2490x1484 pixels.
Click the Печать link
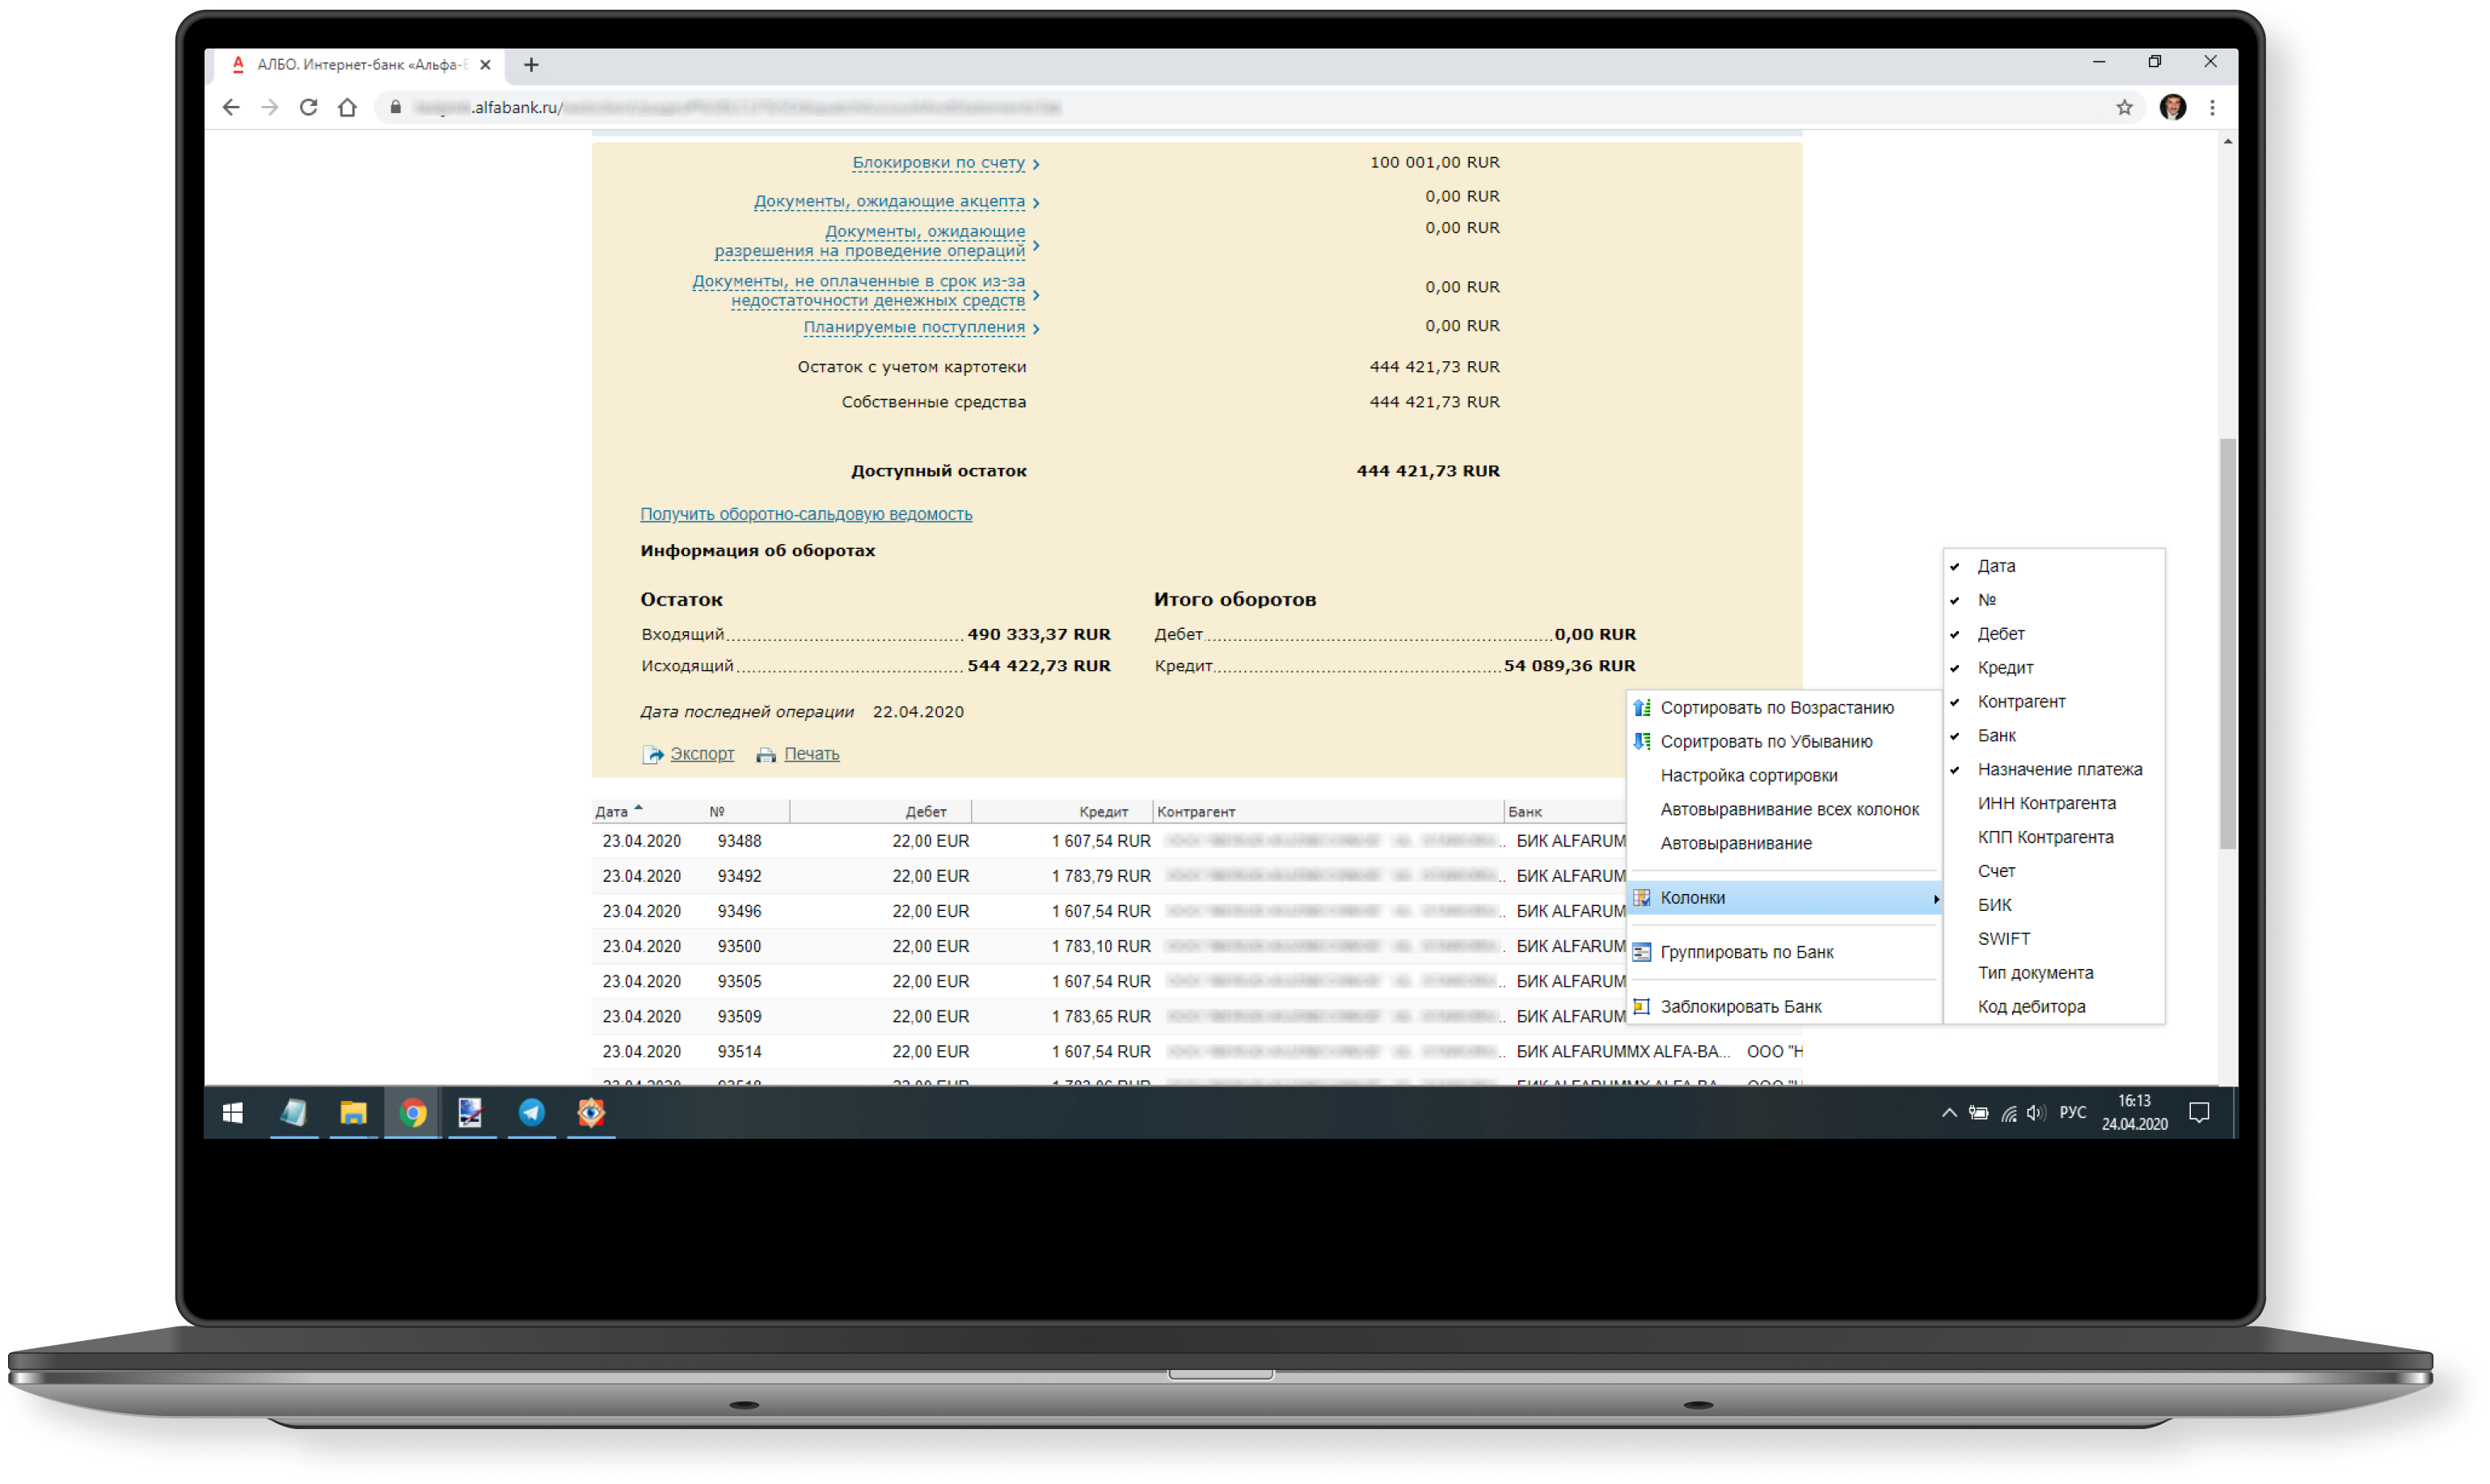tap(811, 755)
